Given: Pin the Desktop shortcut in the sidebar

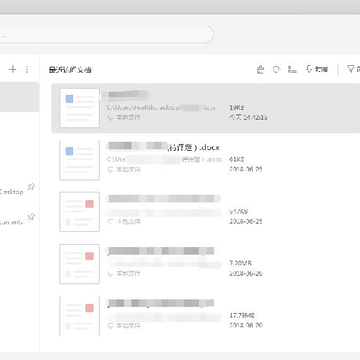Looking at the screenshot, I should 31,187.
